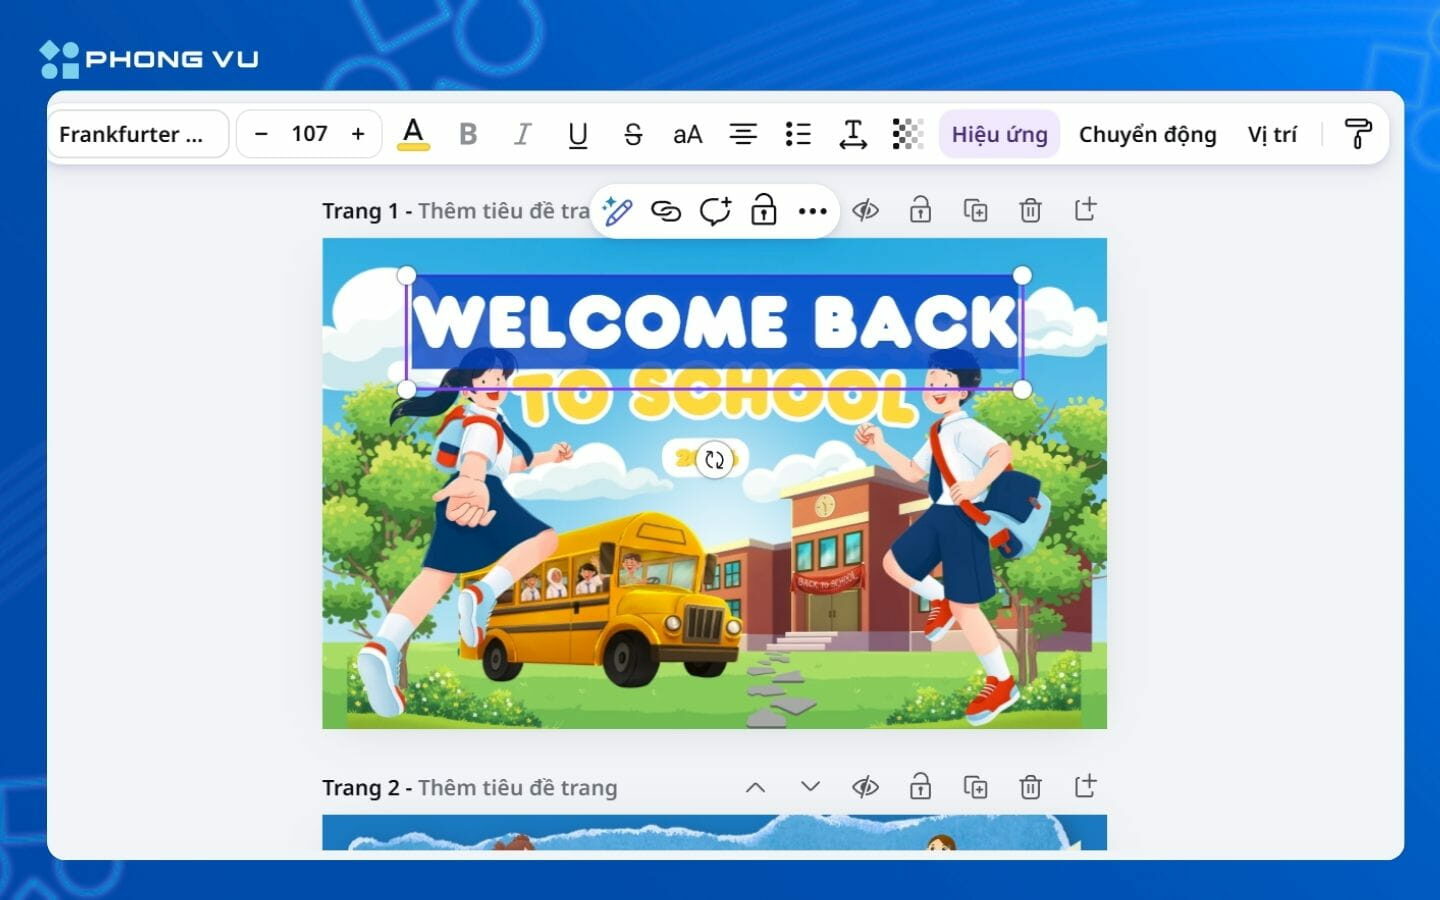Add a link via the chain icon
1440x900 pixels.
tap(666, 211)
